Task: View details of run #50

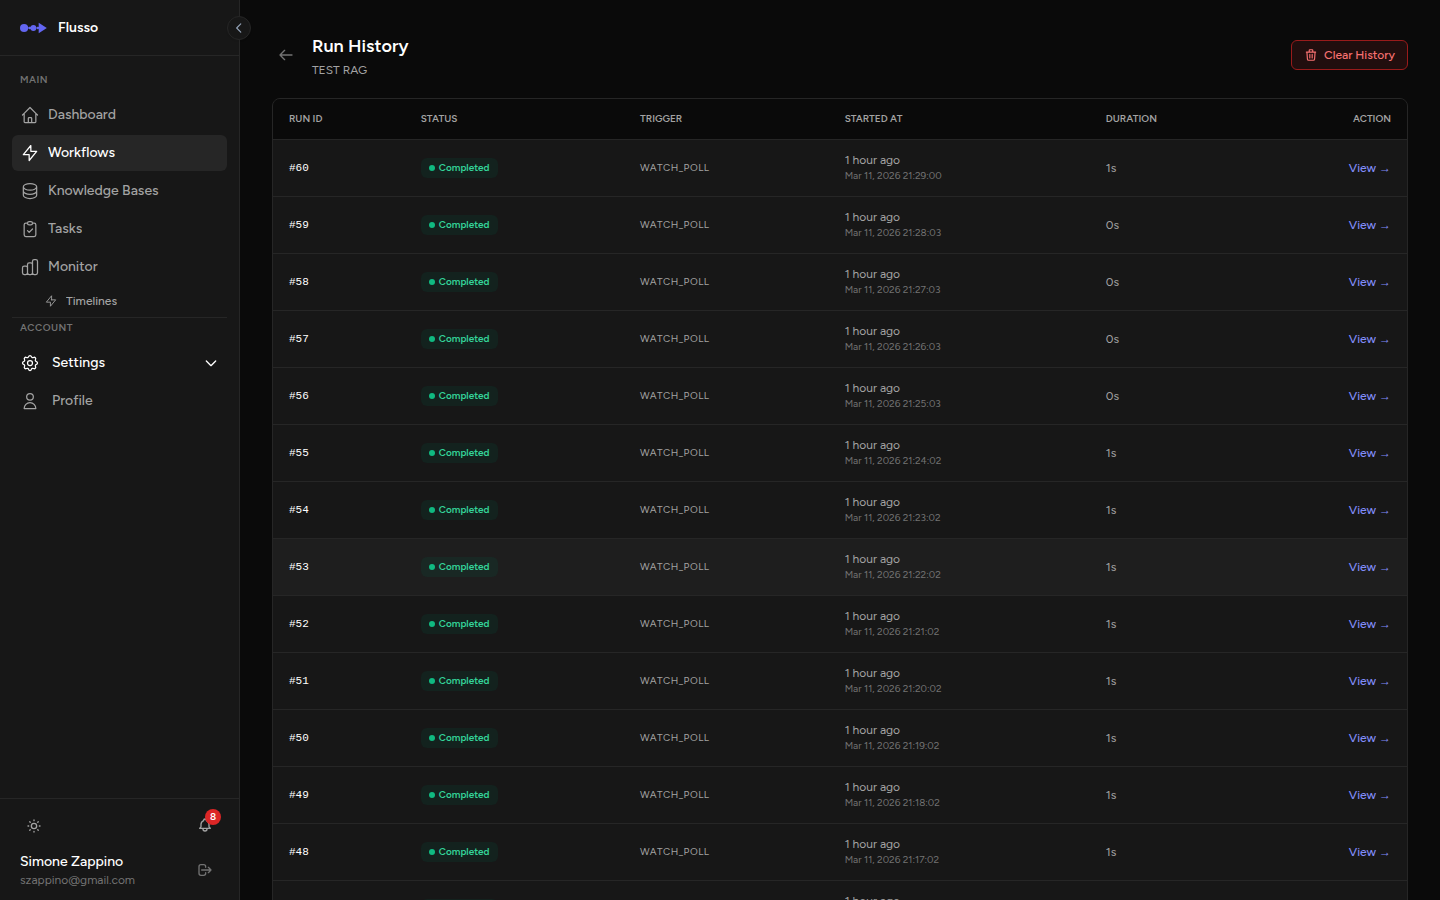Action: pos(1368,738)
